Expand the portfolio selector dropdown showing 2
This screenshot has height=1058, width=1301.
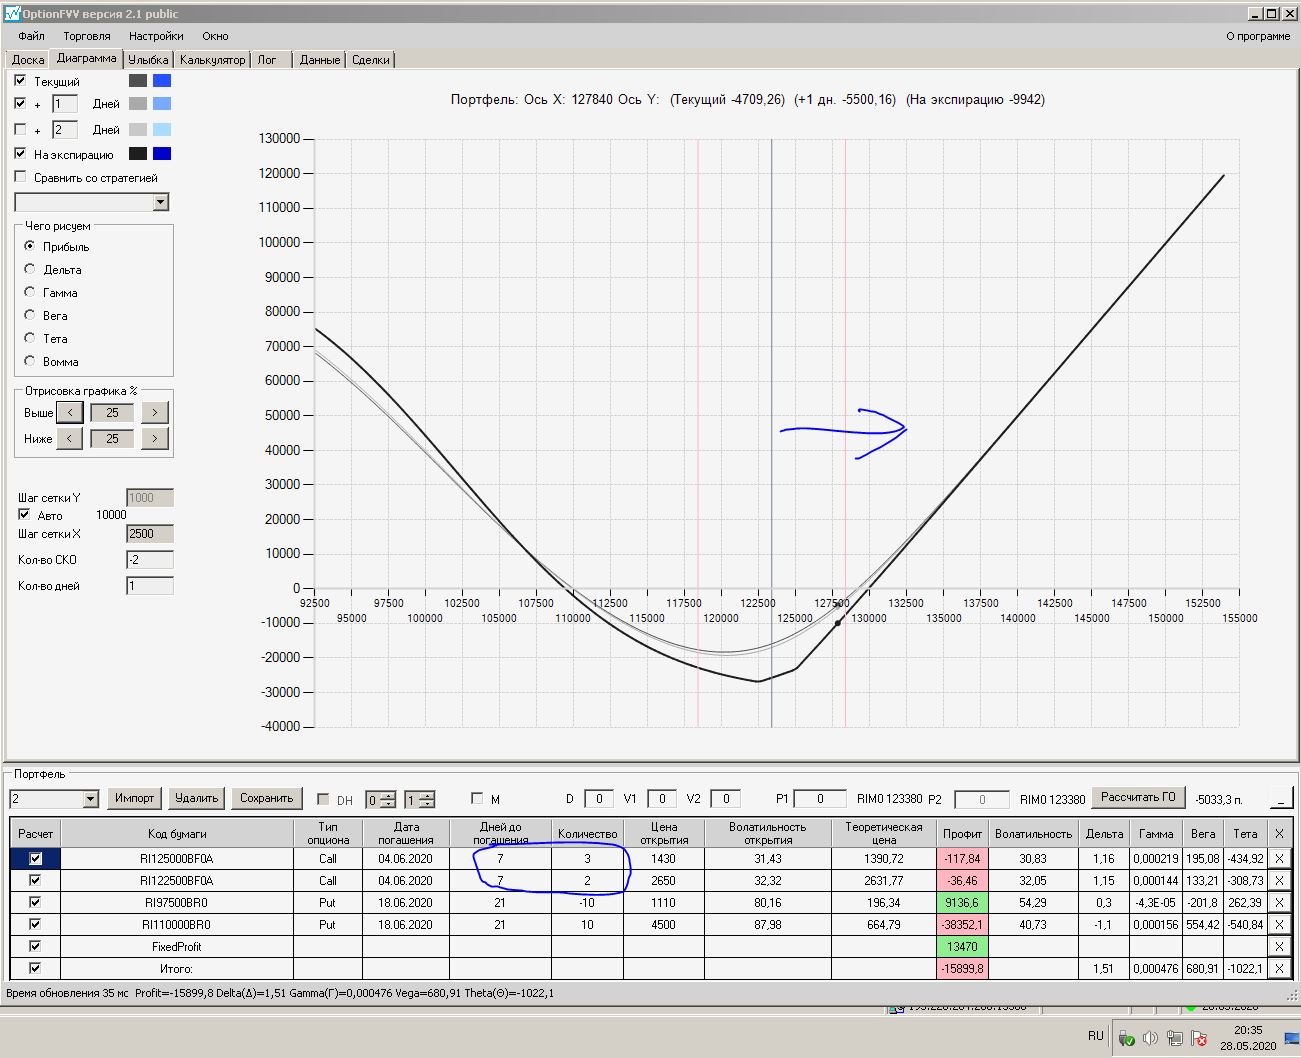tap(90, 798)
